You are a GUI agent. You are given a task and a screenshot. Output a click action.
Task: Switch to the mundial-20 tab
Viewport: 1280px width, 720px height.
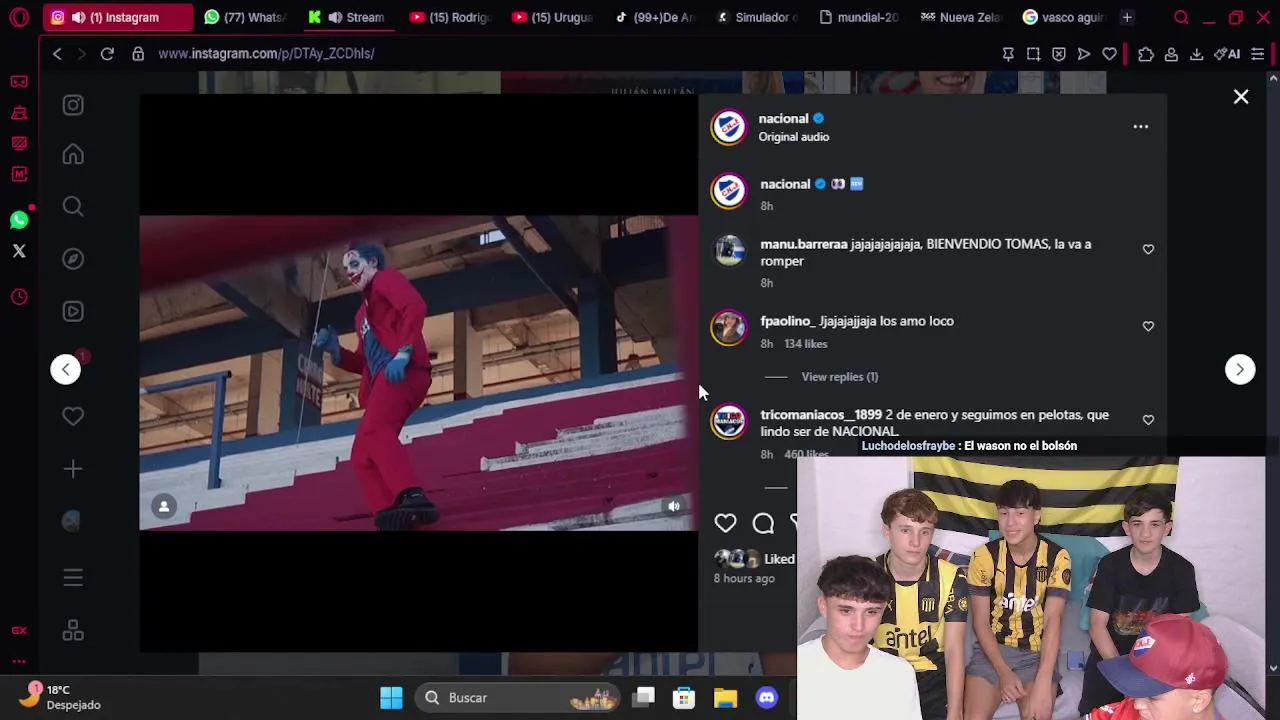pos(858,17)
